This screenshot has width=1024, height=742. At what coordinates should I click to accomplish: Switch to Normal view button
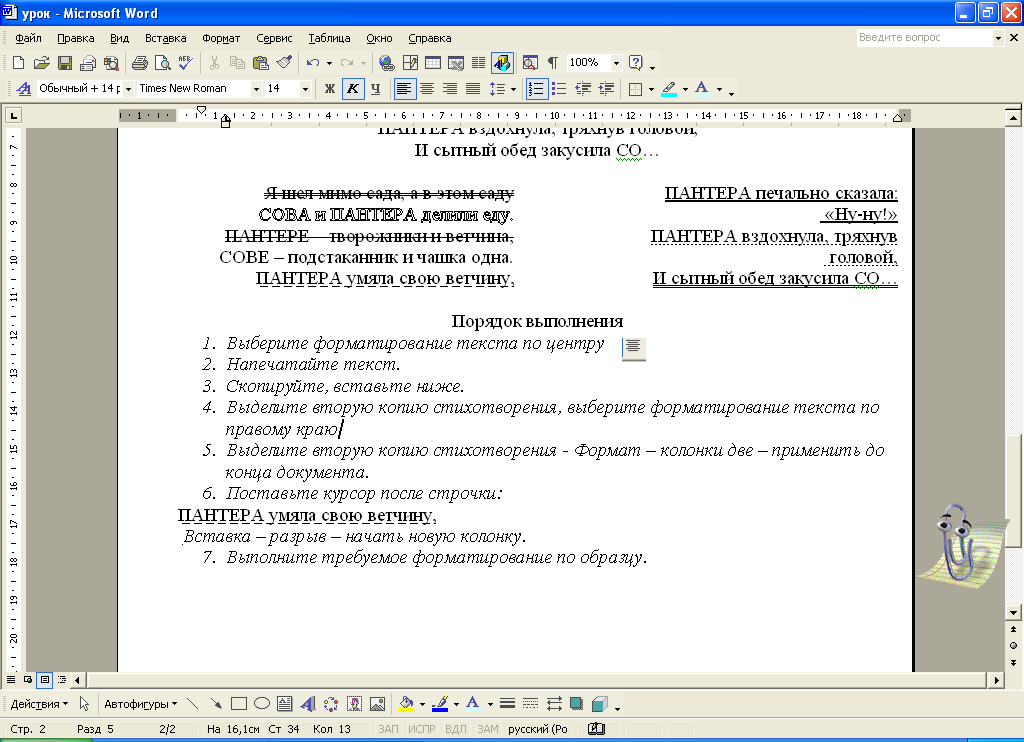11,680
